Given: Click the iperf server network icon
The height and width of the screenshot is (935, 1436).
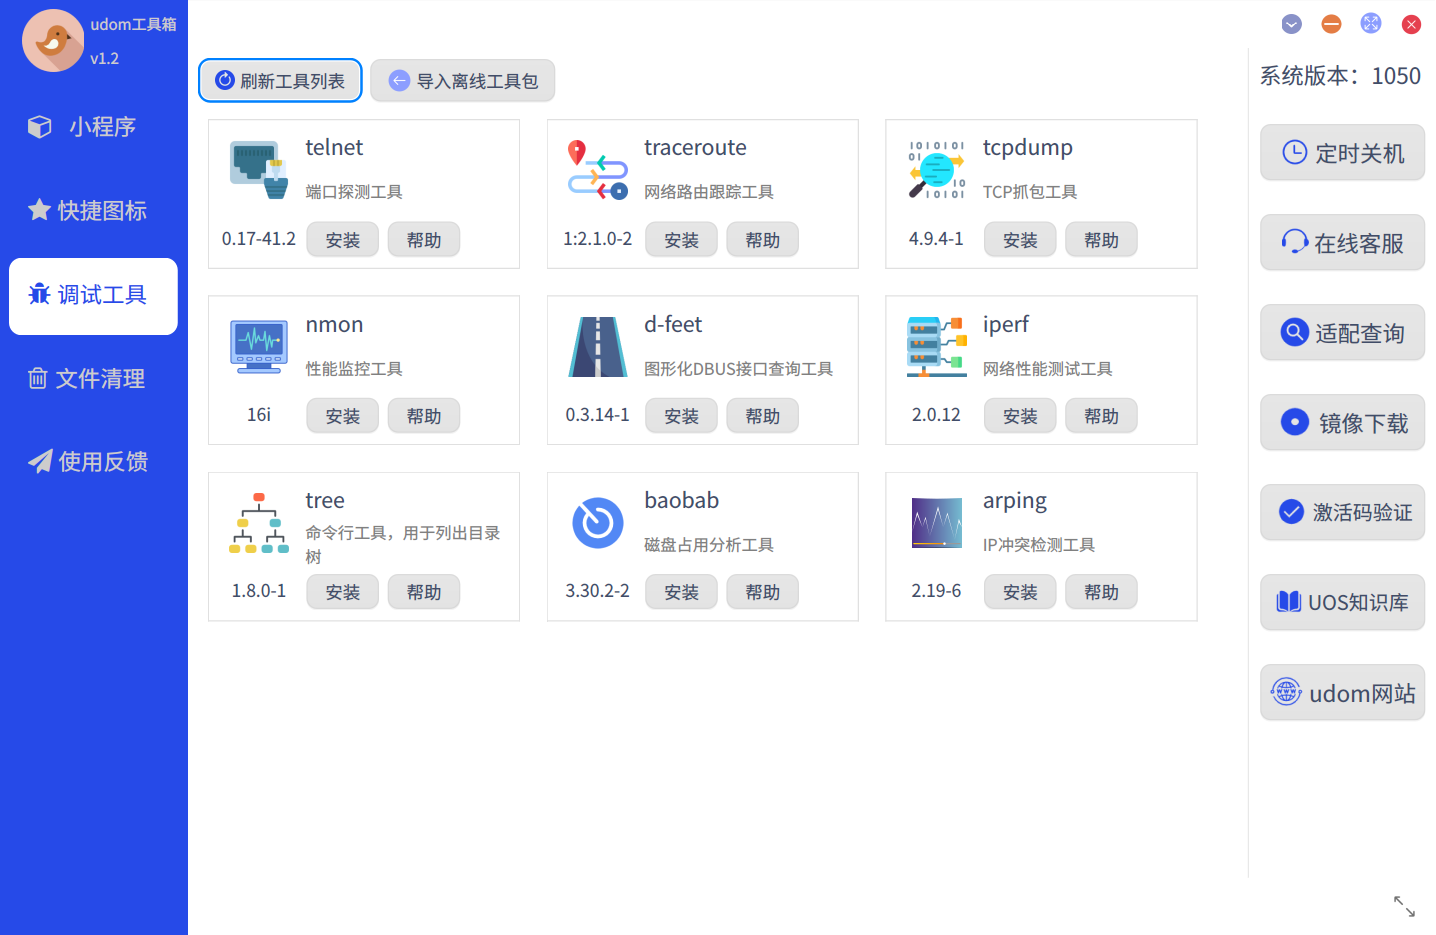Looking at the screenshot, I should pyautogui.click(x=936, y=346).
